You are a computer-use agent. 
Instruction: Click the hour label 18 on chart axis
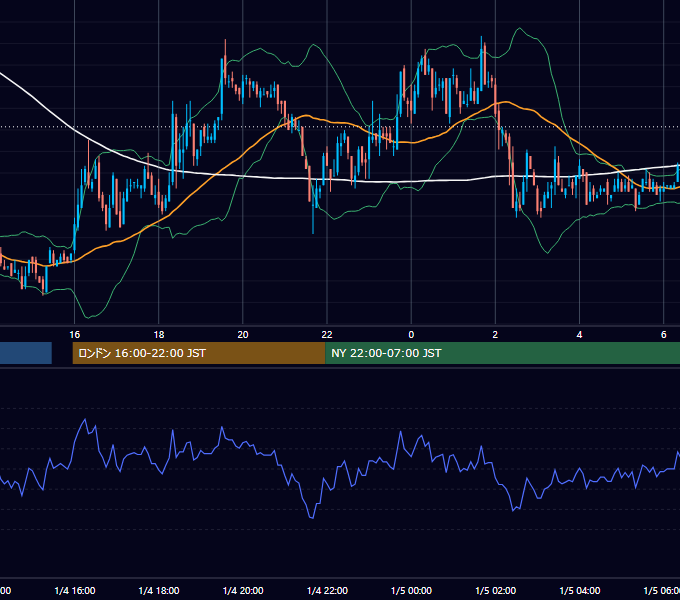159,334
